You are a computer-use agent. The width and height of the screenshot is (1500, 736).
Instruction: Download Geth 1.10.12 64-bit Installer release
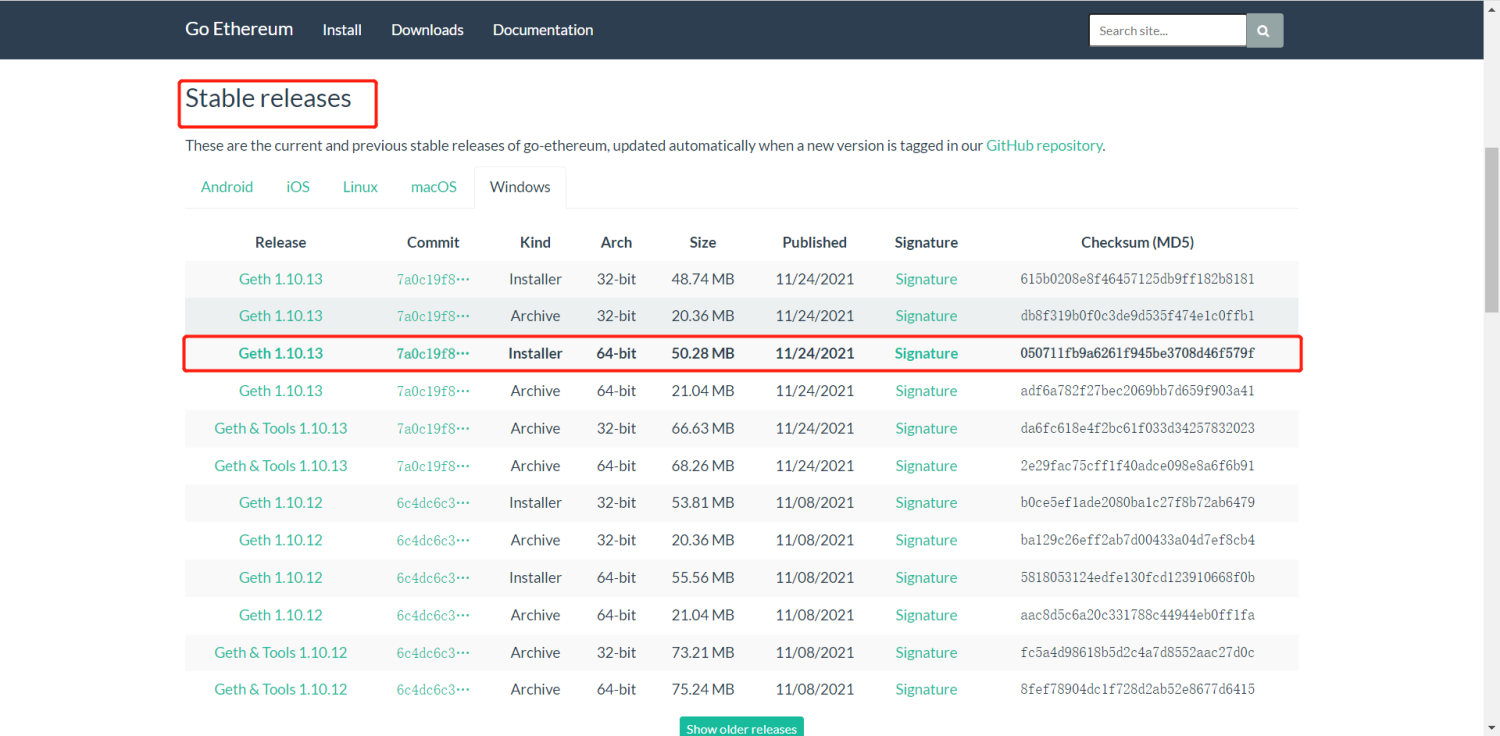point(281,578)
